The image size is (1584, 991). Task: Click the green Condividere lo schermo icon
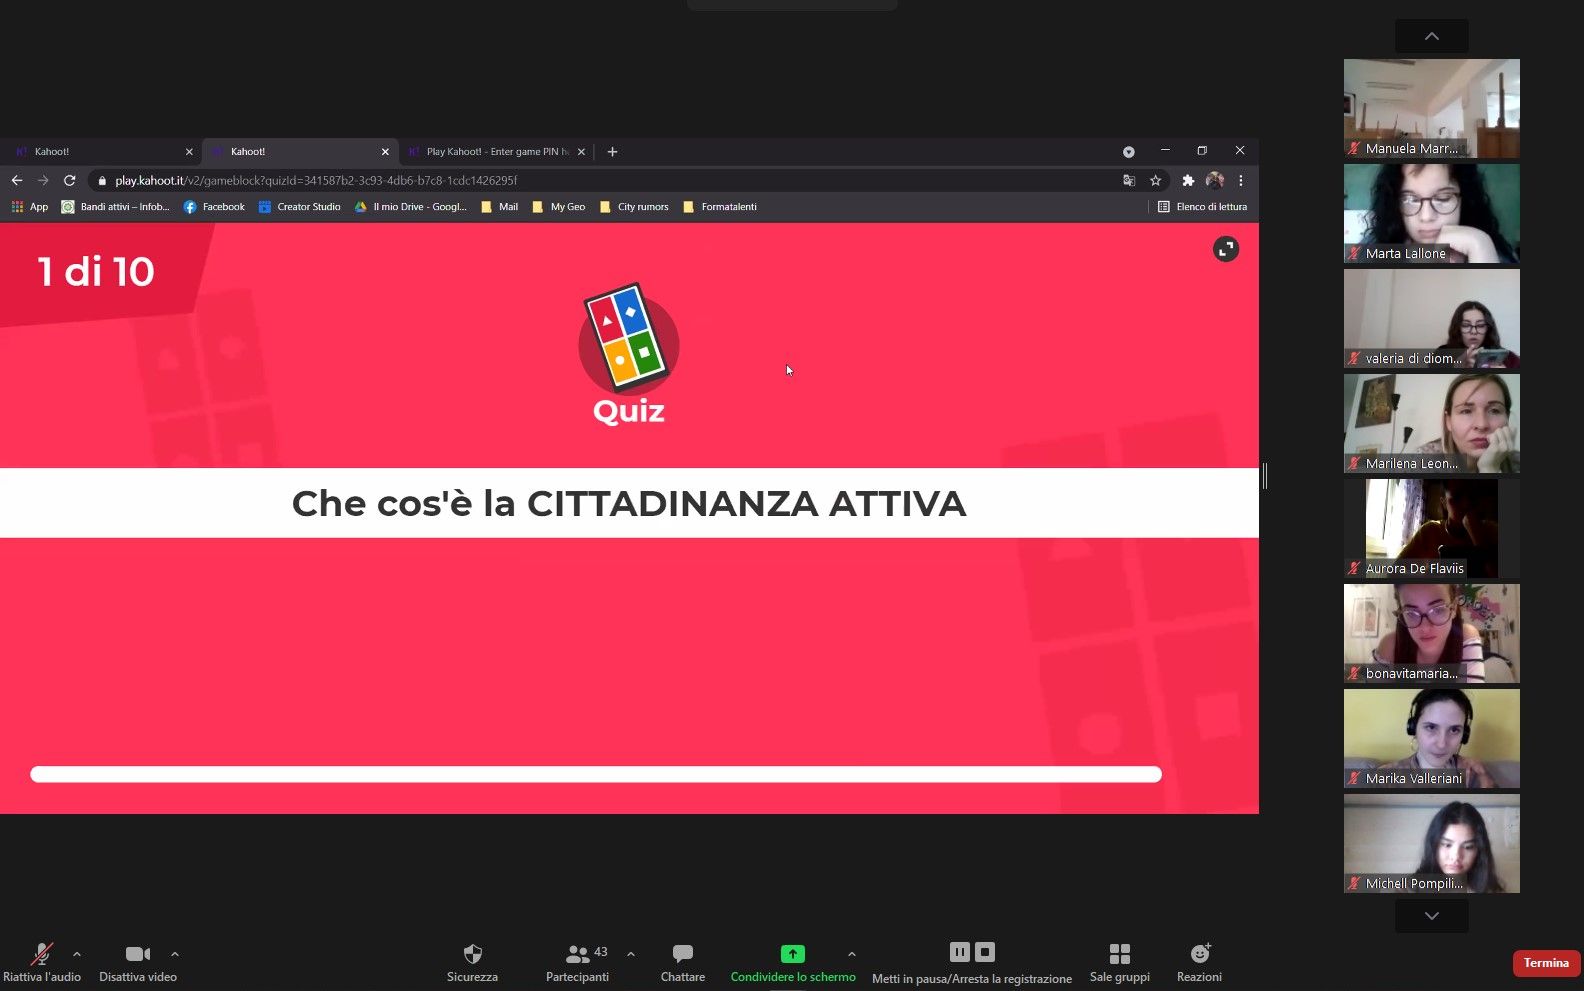[x=792, y=954]
